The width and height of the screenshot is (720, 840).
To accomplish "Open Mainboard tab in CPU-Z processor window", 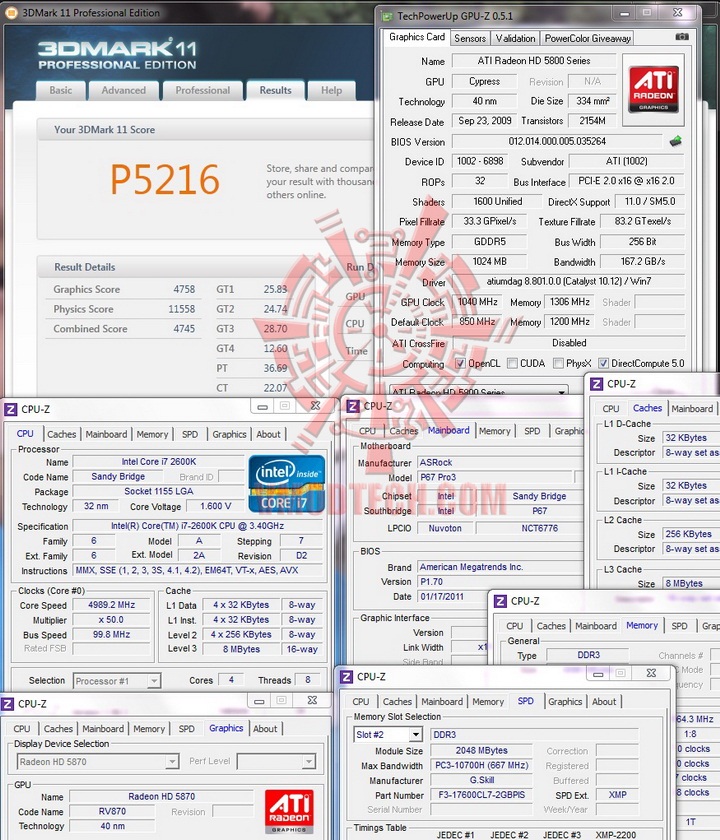I will click(x=106, y=434).
